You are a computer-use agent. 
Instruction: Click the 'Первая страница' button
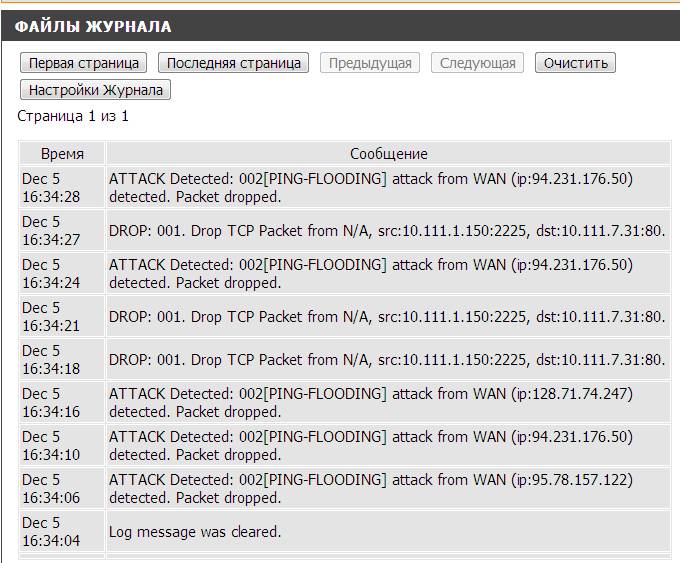84,63
